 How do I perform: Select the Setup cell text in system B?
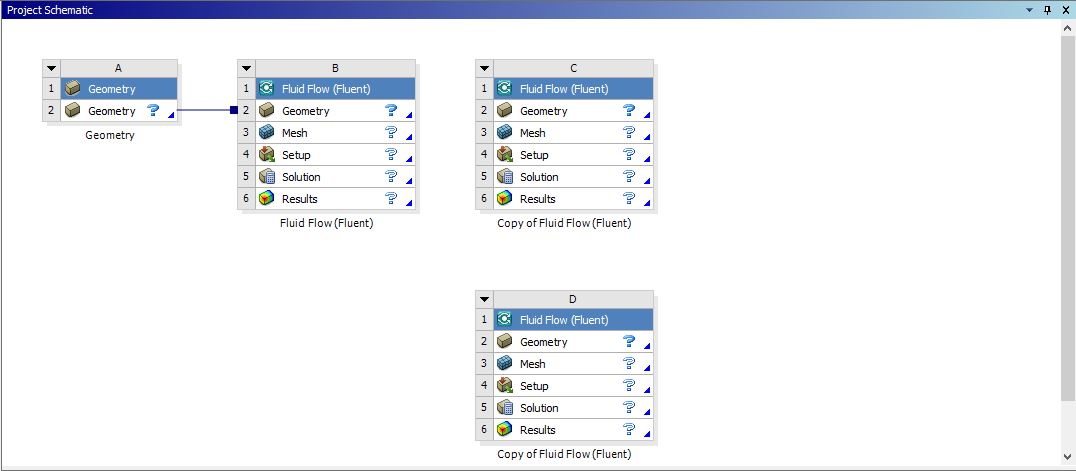(296, 154)
